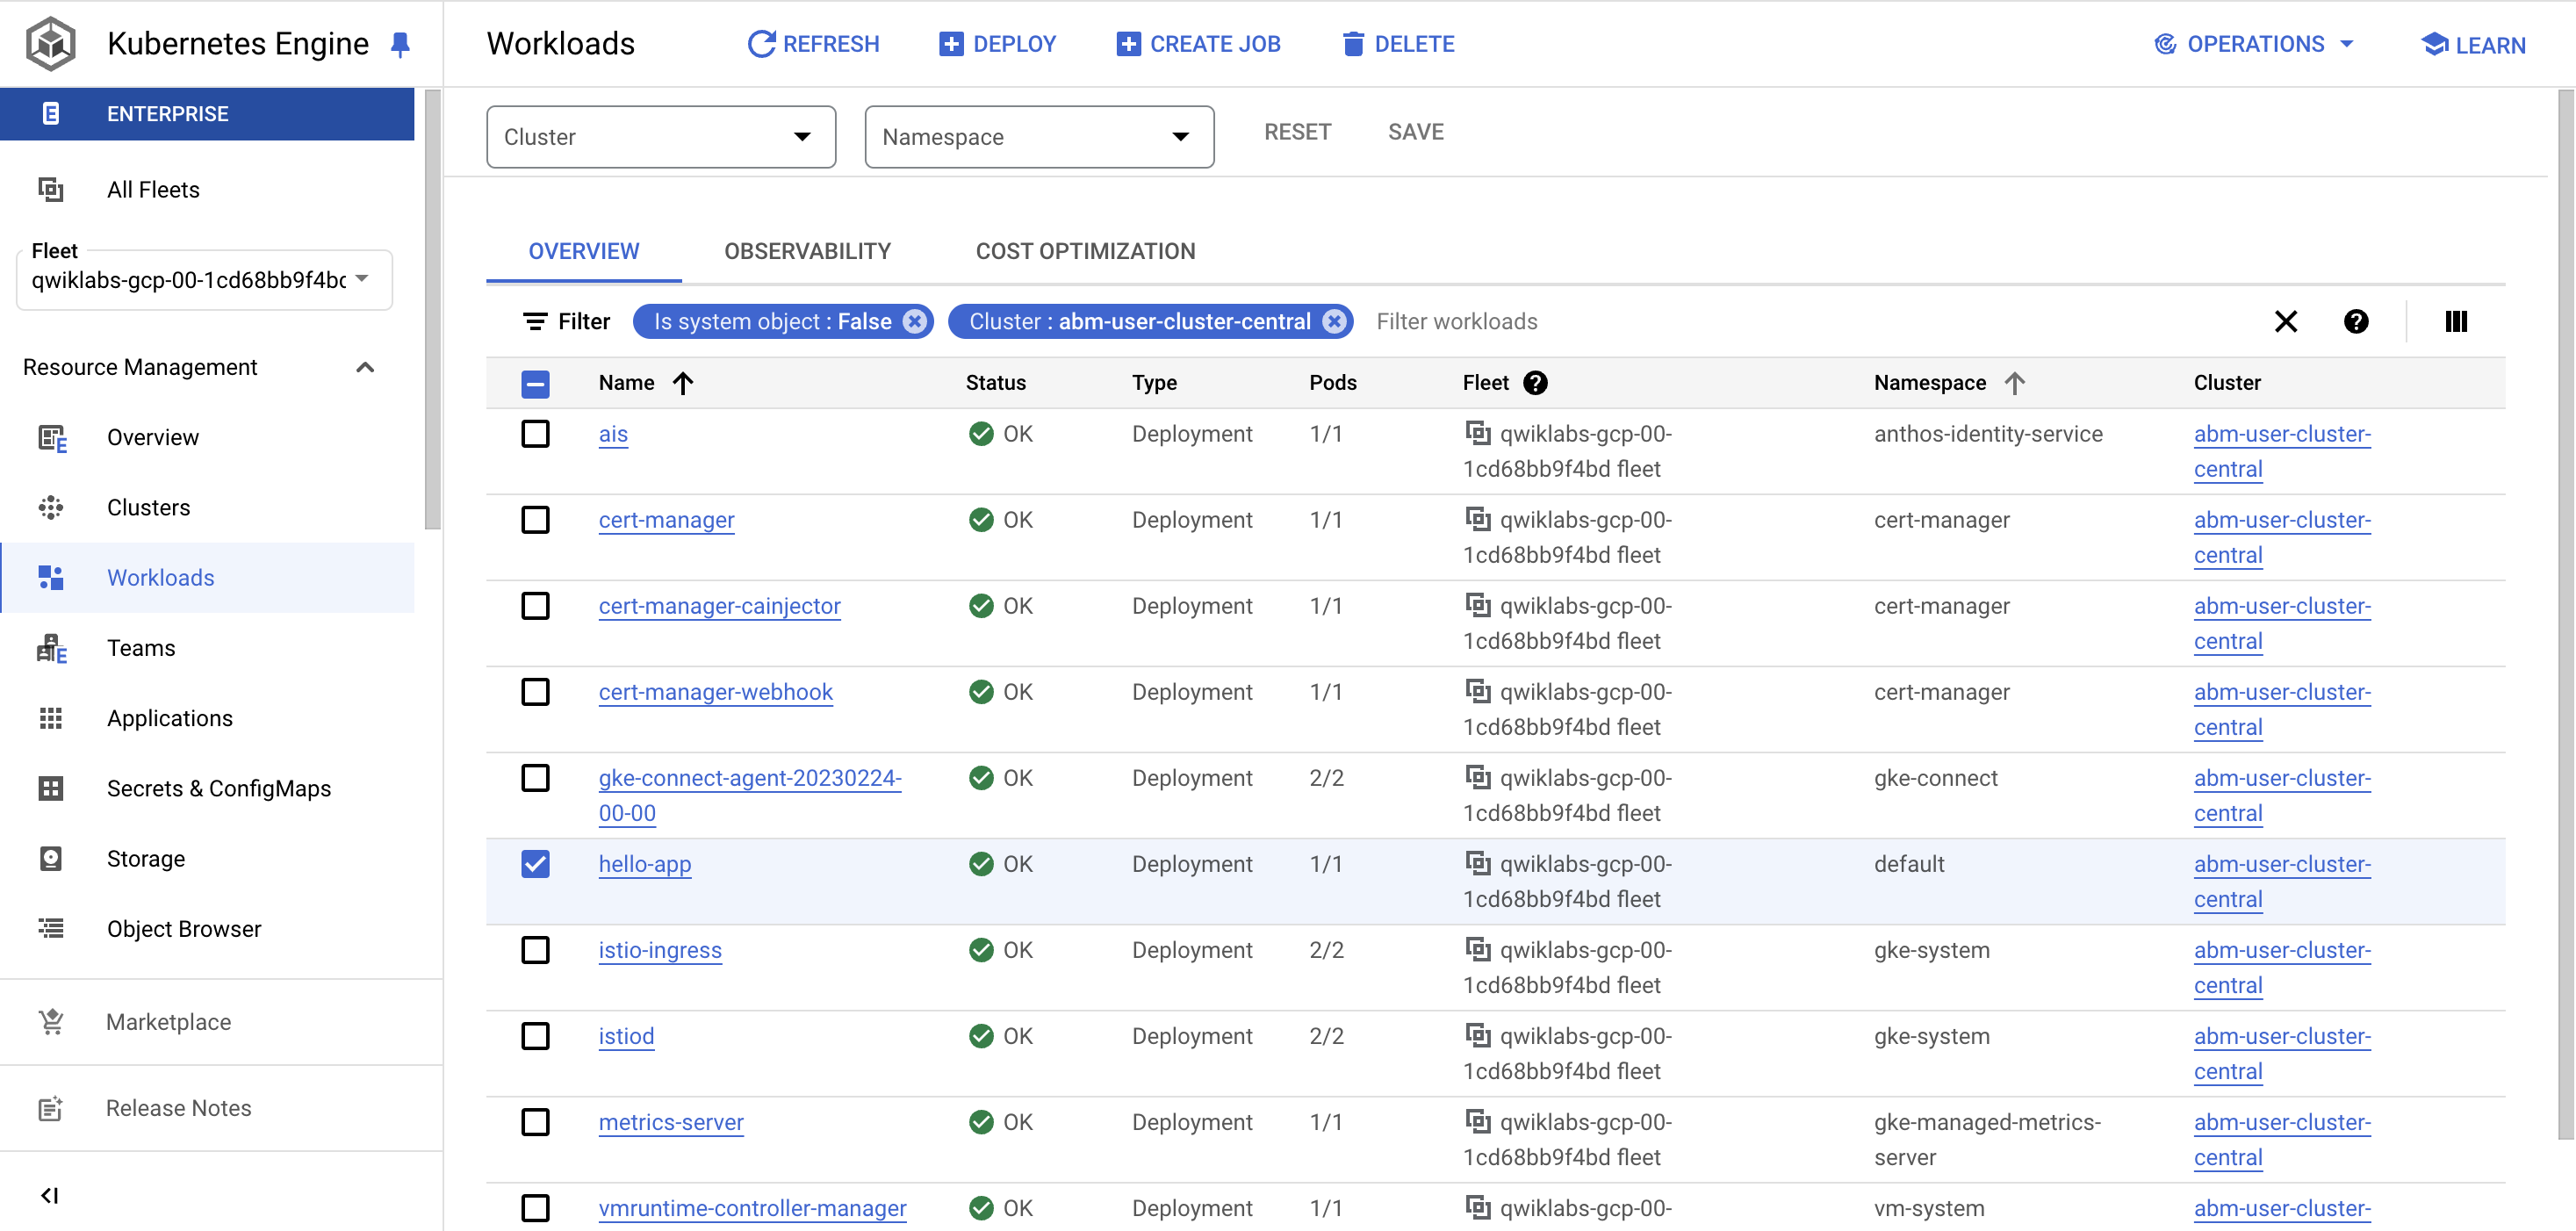Check the cert-manager-webhook checkbox
Screen dimensions: 2576x1231
click(535, 692)
